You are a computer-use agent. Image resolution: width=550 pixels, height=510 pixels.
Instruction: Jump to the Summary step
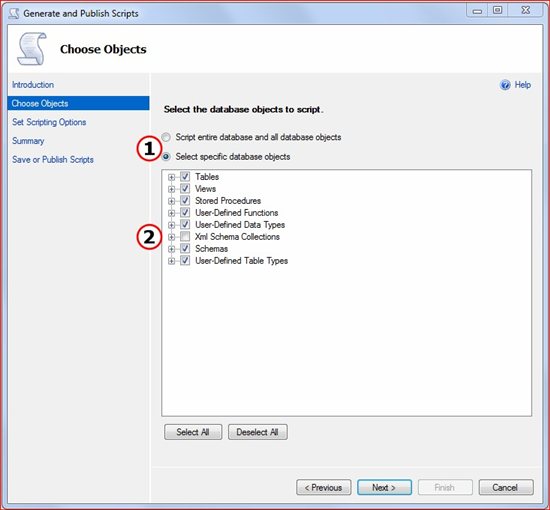tap(28, 141)
